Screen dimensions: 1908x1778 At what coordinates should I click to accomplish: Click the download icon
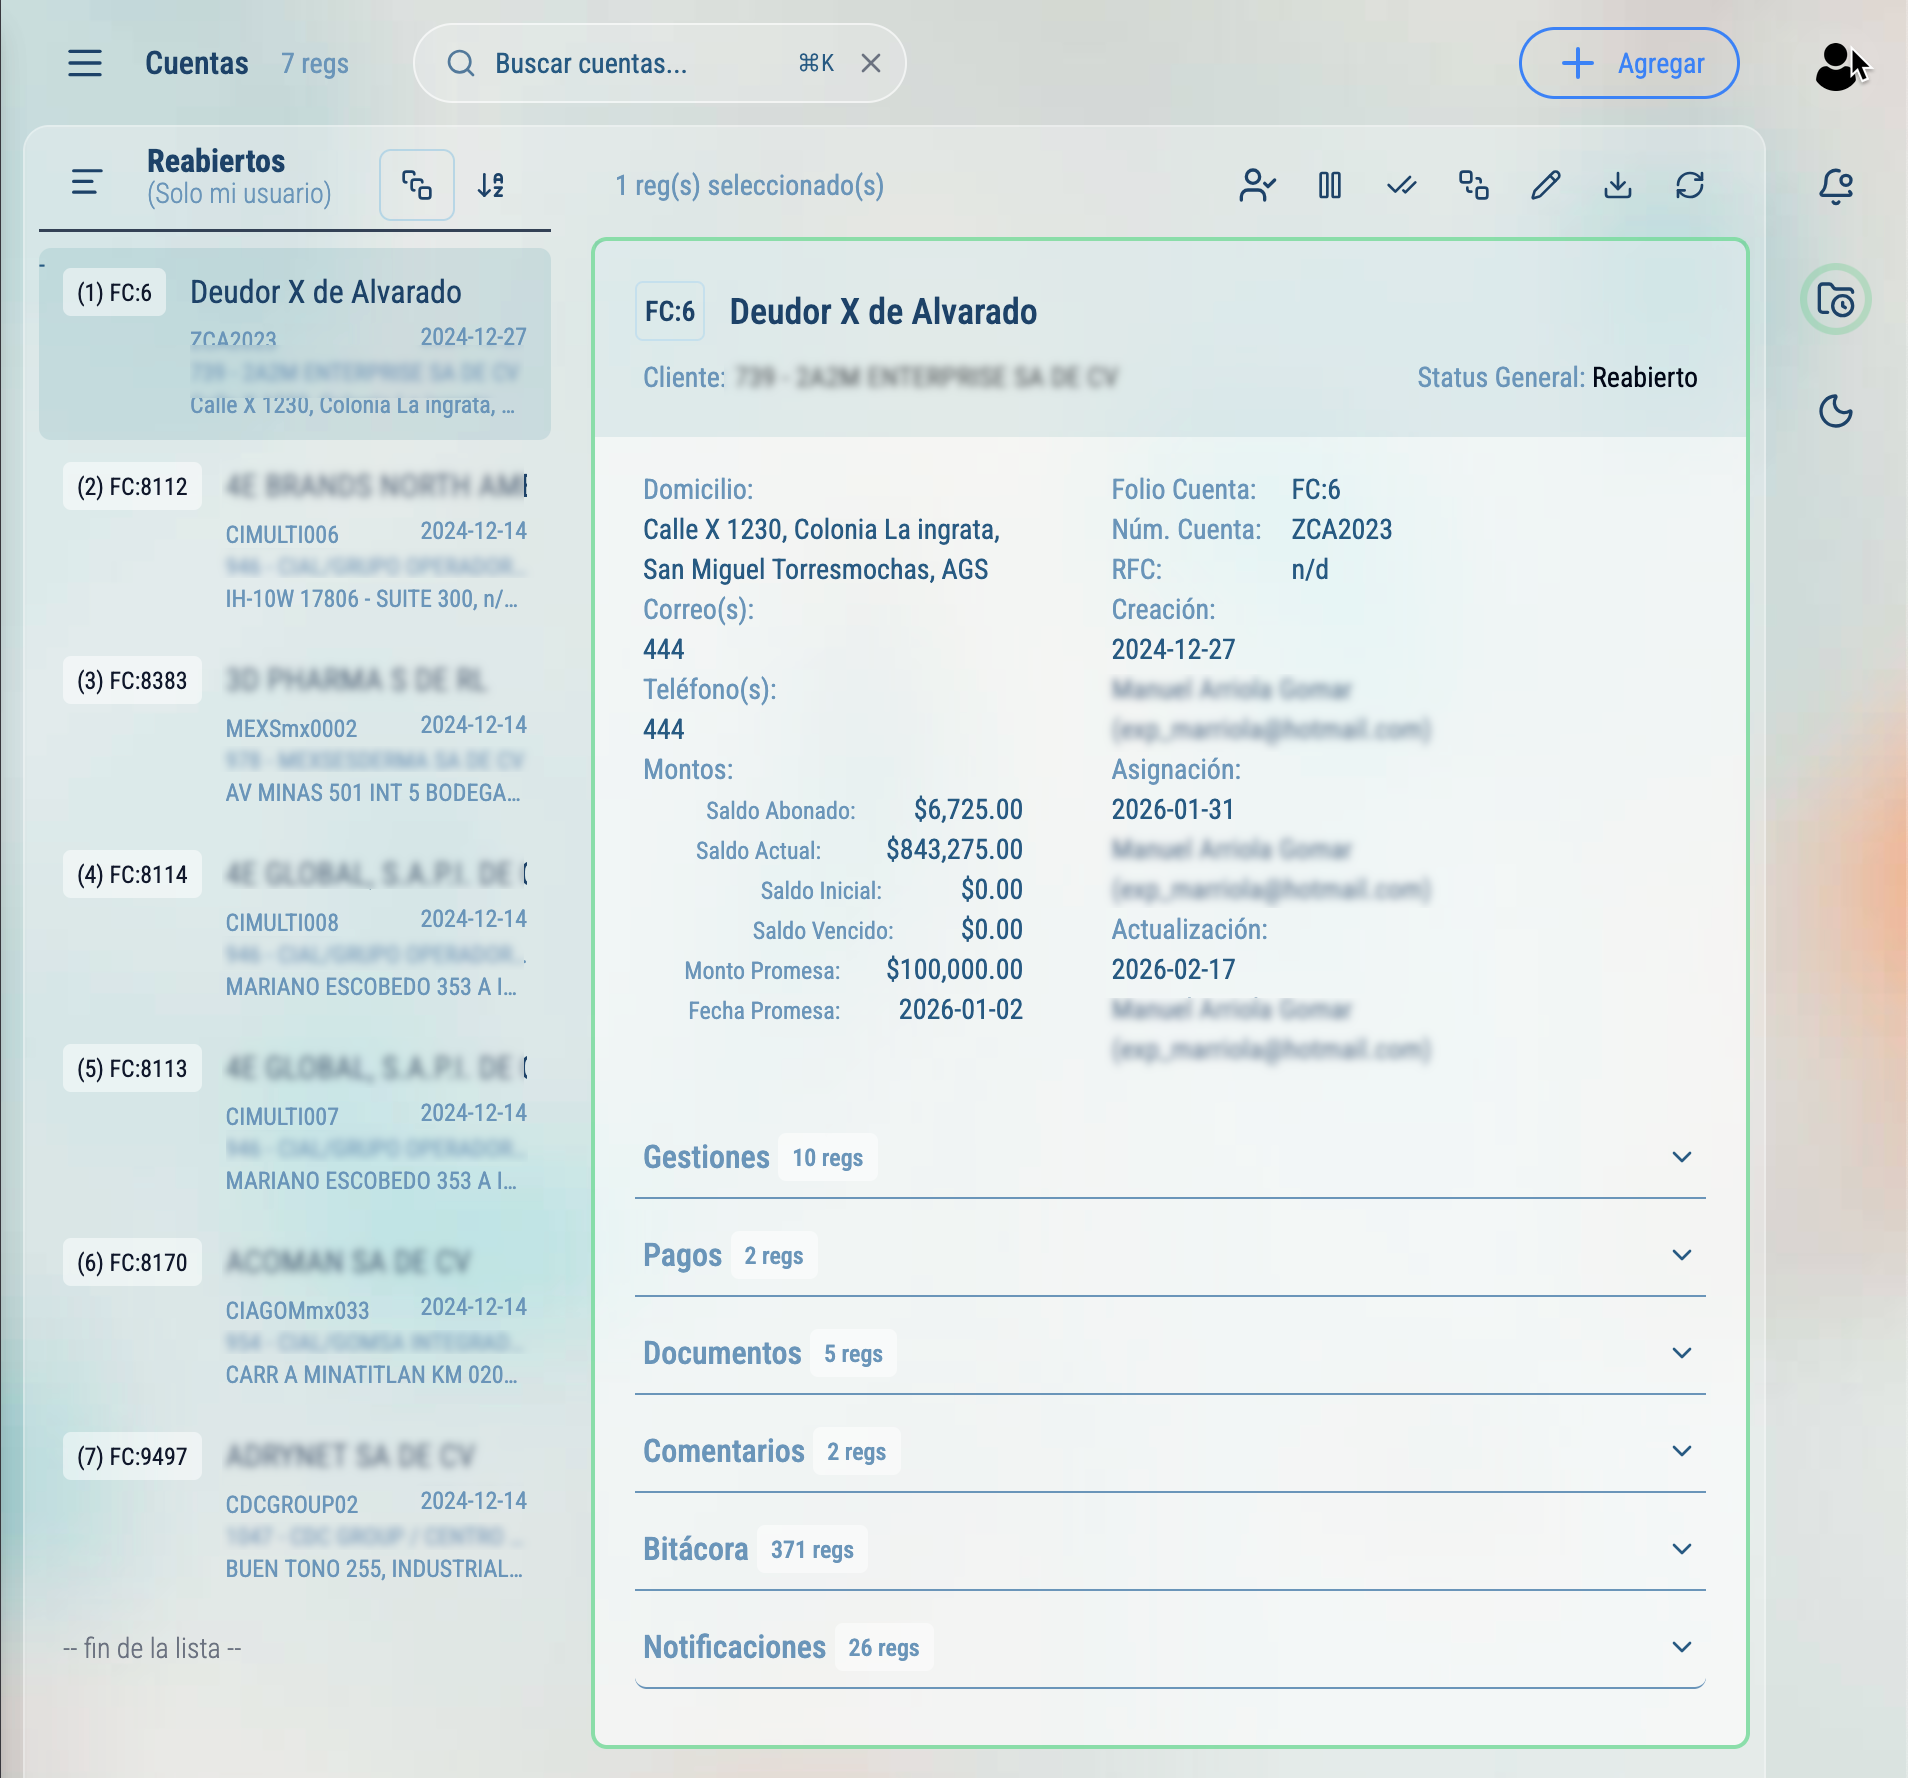click(x=1617, y=185)
